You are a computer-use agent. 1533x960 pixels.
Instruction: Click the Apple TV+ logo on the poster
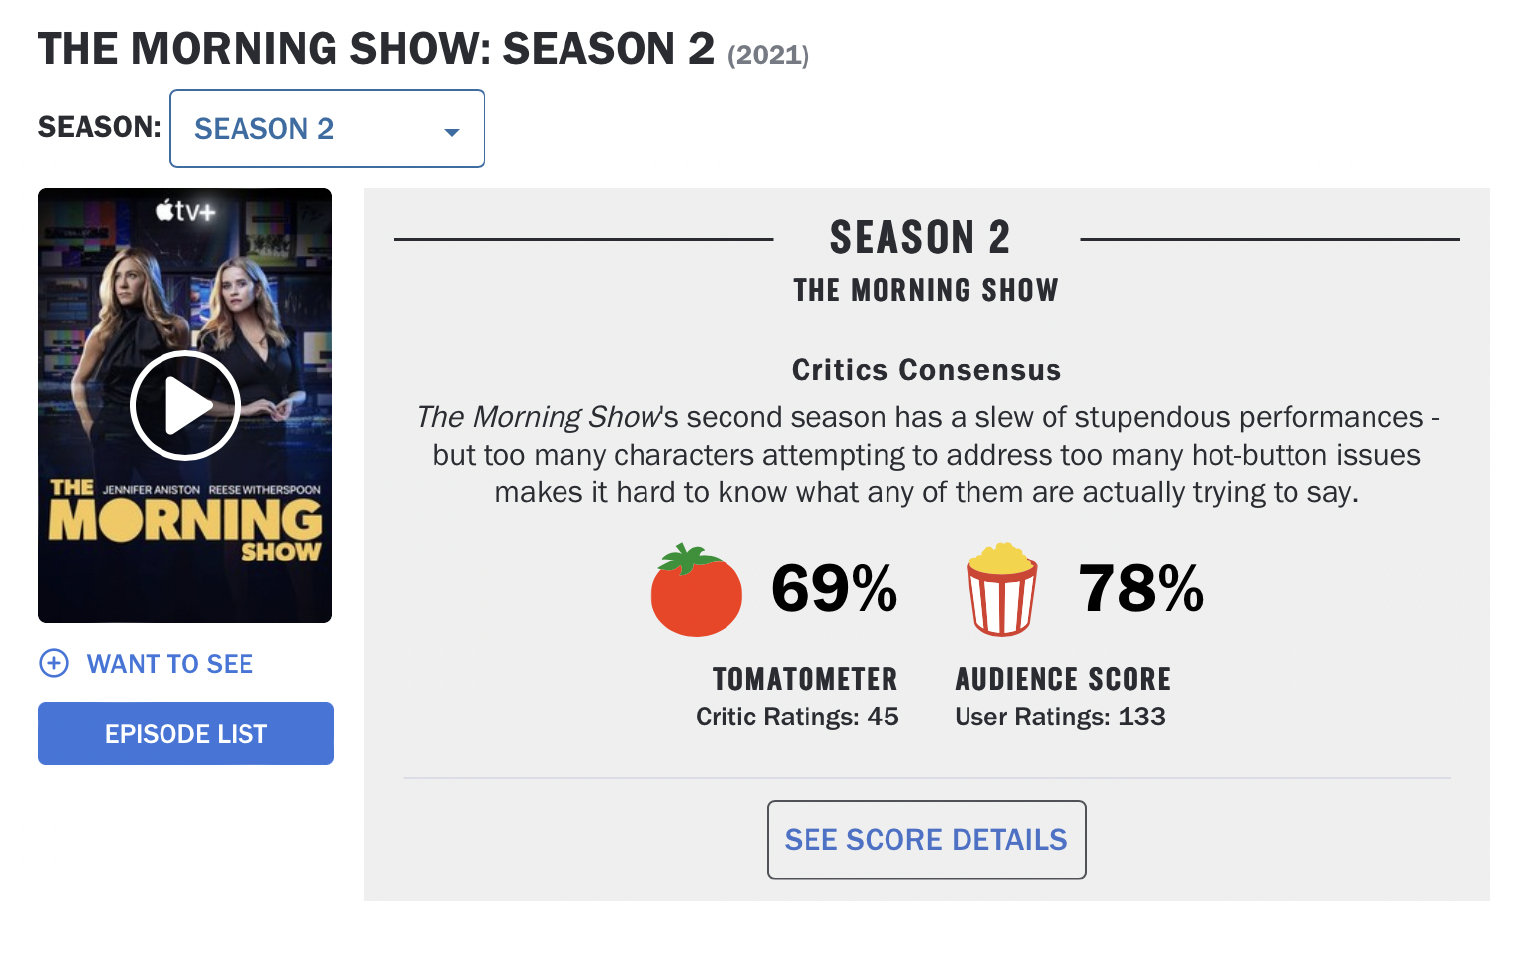point(186,211)
